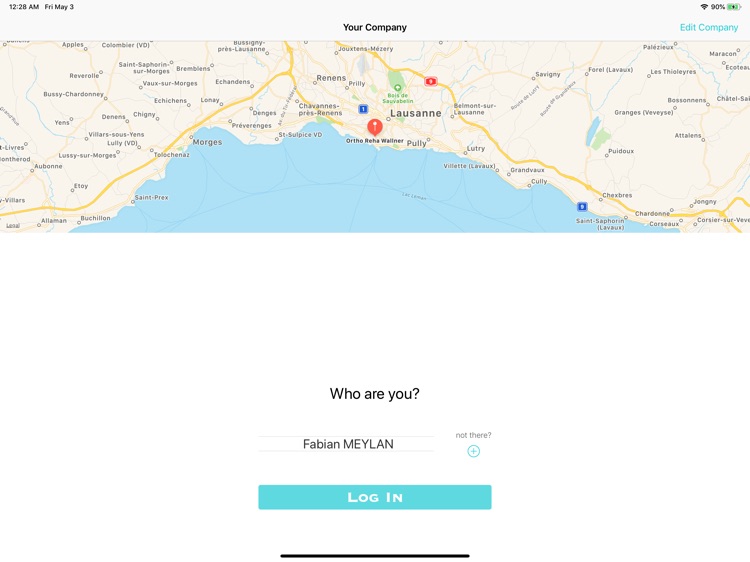
Task: Tap the battery indicator in status bar
Action: pos(734,7)
